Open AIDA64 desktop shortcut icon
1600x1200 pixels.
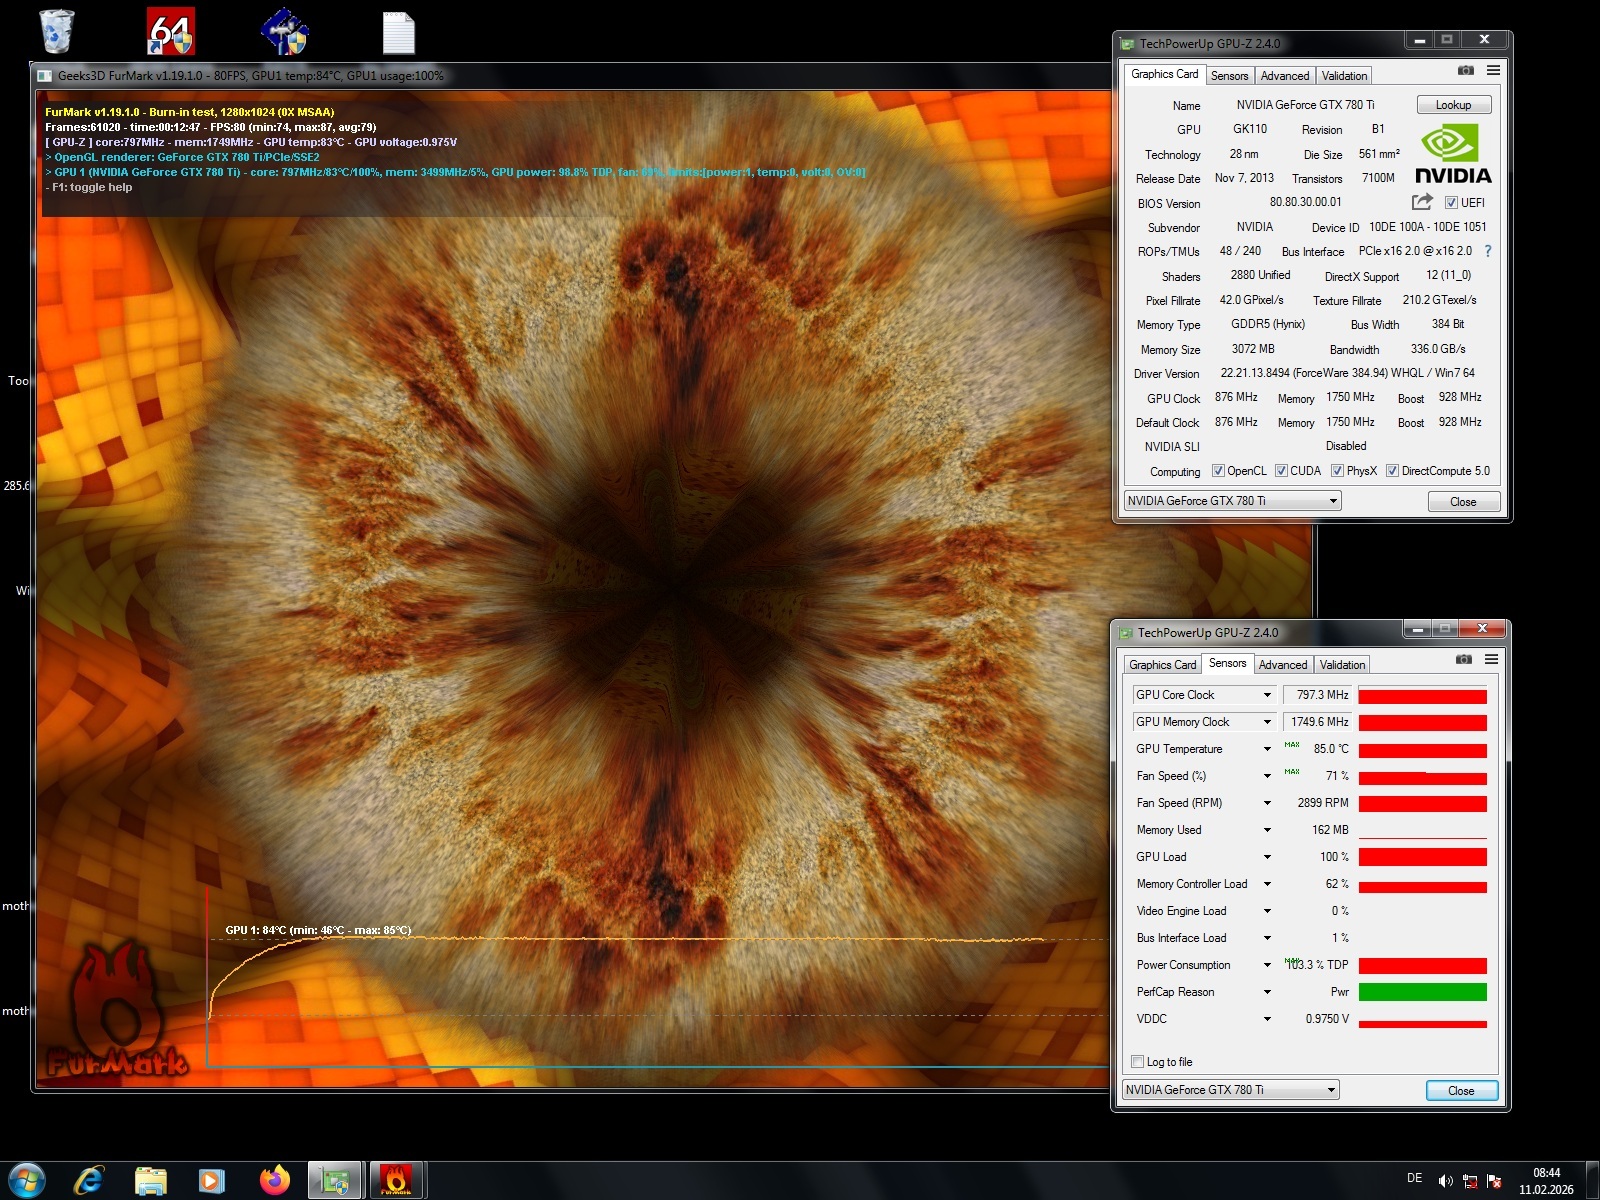point(171,32)
